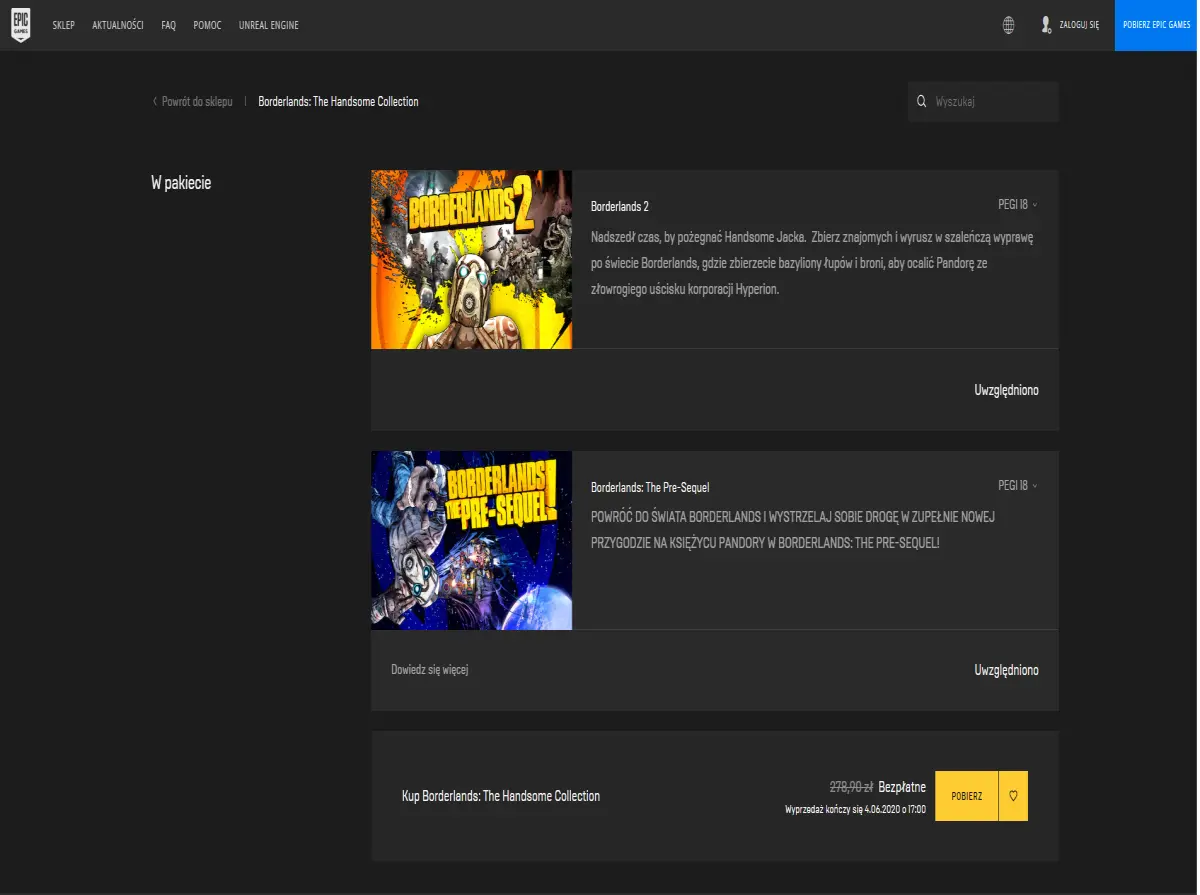The image size is (1200, 895).
Task: Click the search magnifier icon
Action: [922, 102]
